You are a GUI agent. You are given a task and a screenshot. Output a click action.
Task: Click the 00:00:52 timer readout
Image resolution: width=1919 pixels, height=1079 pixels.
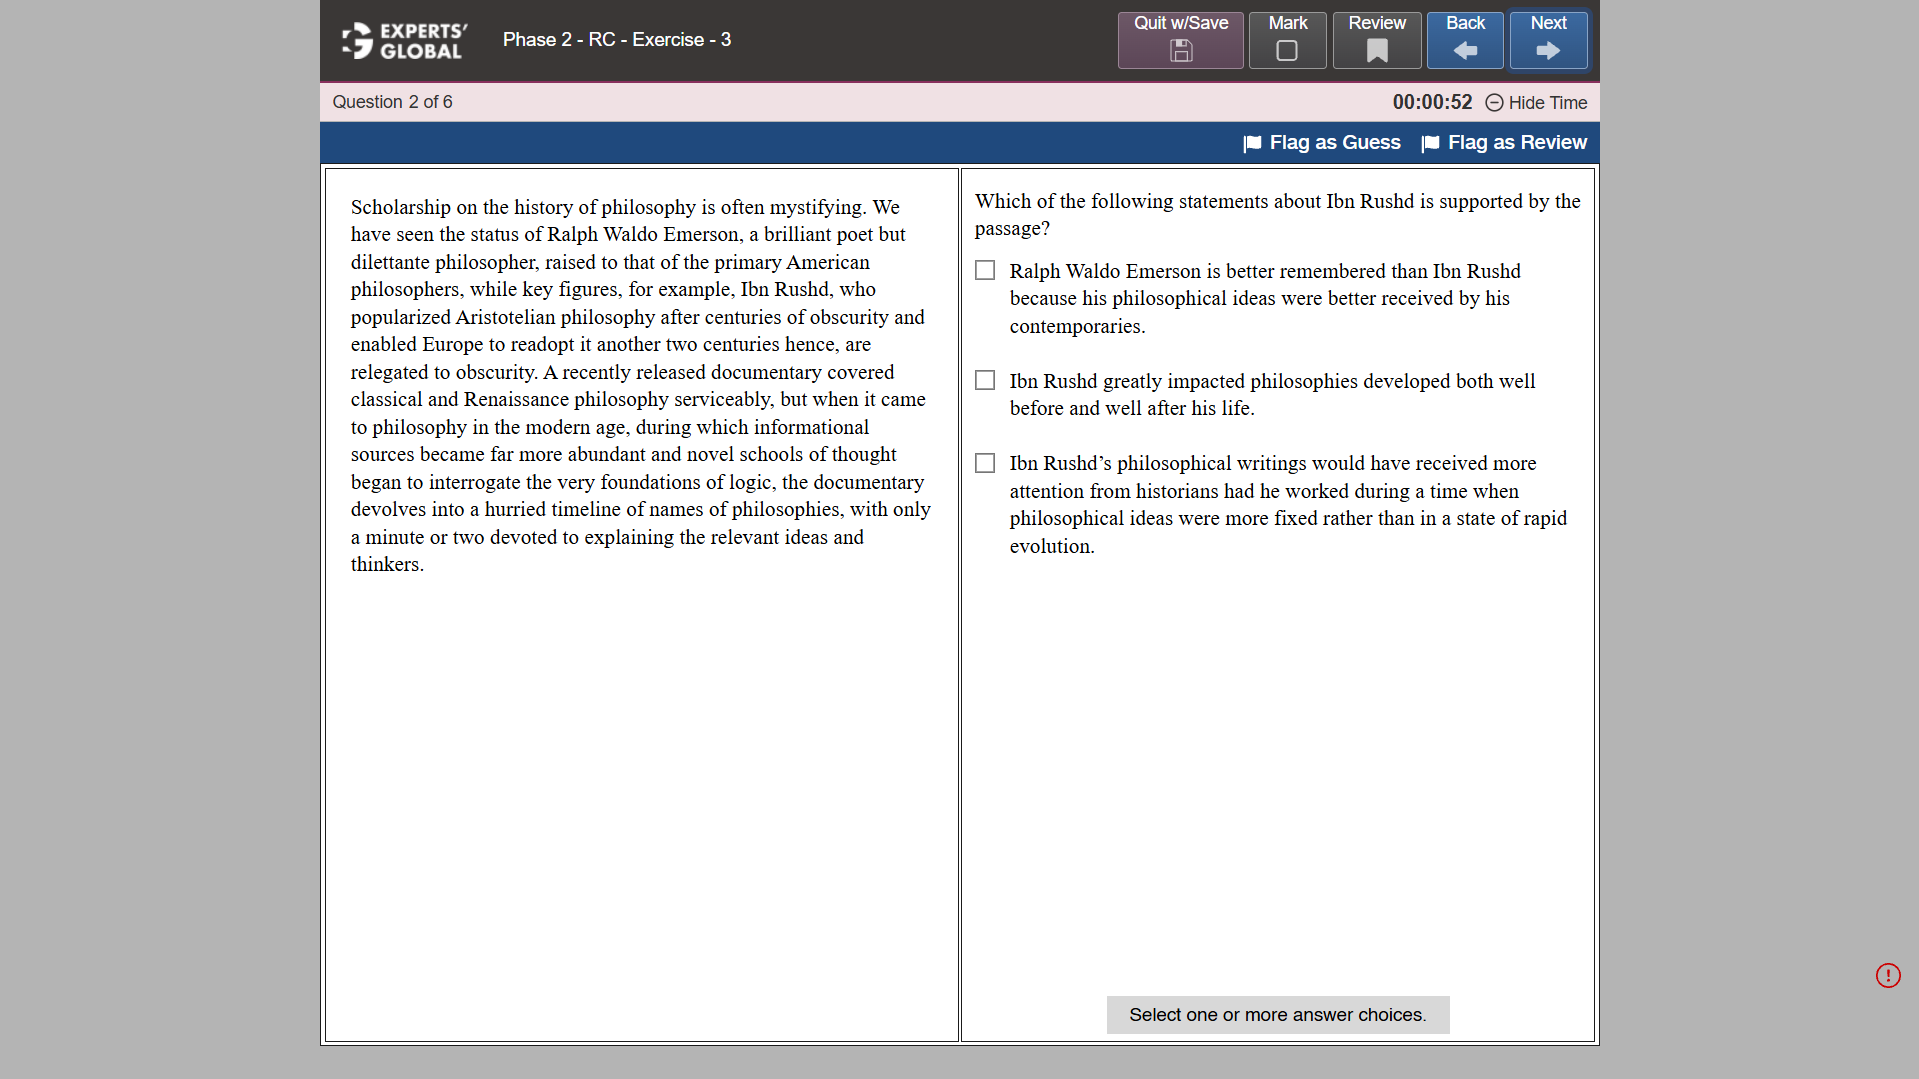1433,102
